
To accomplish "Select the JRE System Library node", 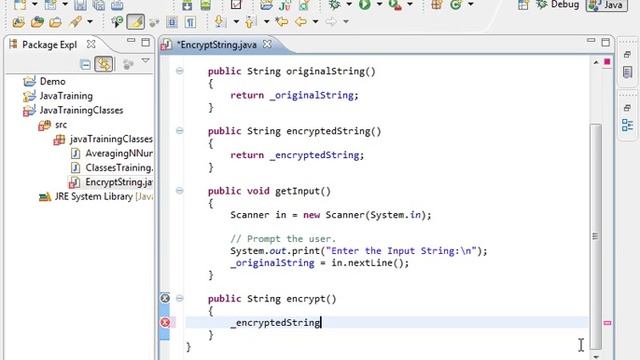I will click(x=96, y=197).
